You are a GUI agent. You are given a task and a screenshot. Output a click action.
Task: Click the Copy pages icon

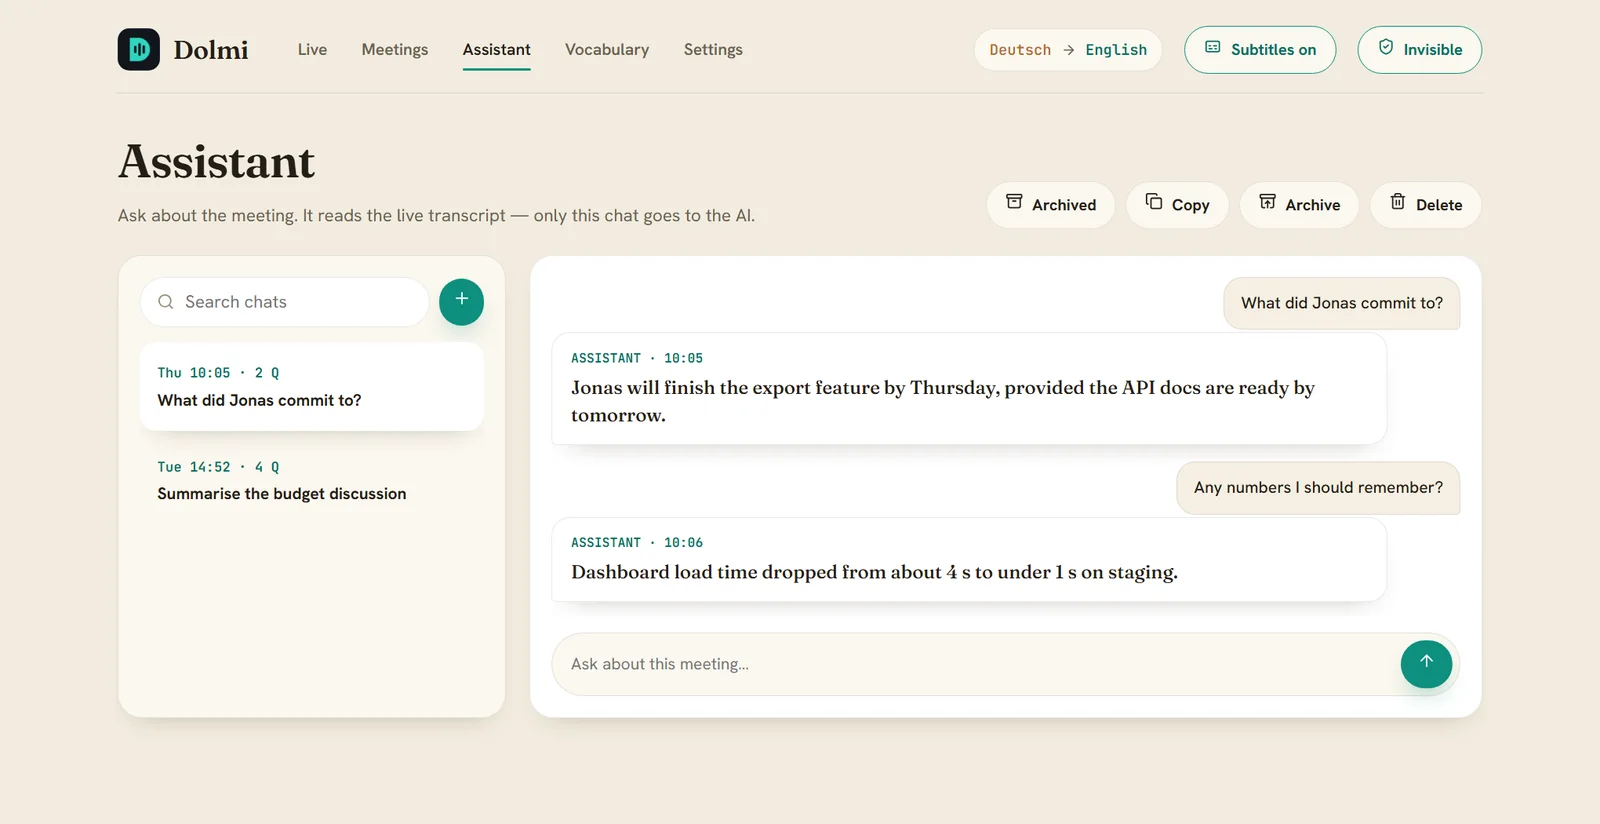coord(1153,202)
